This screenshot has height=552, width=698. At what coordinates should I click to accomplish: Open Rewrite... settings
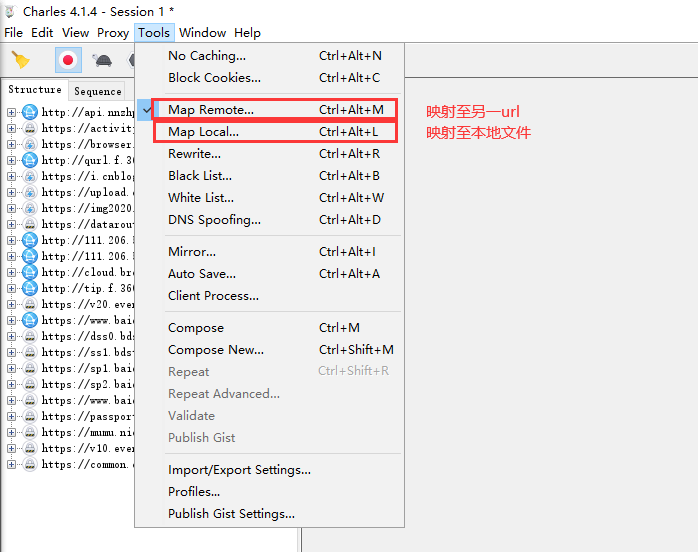coord(269,154)
